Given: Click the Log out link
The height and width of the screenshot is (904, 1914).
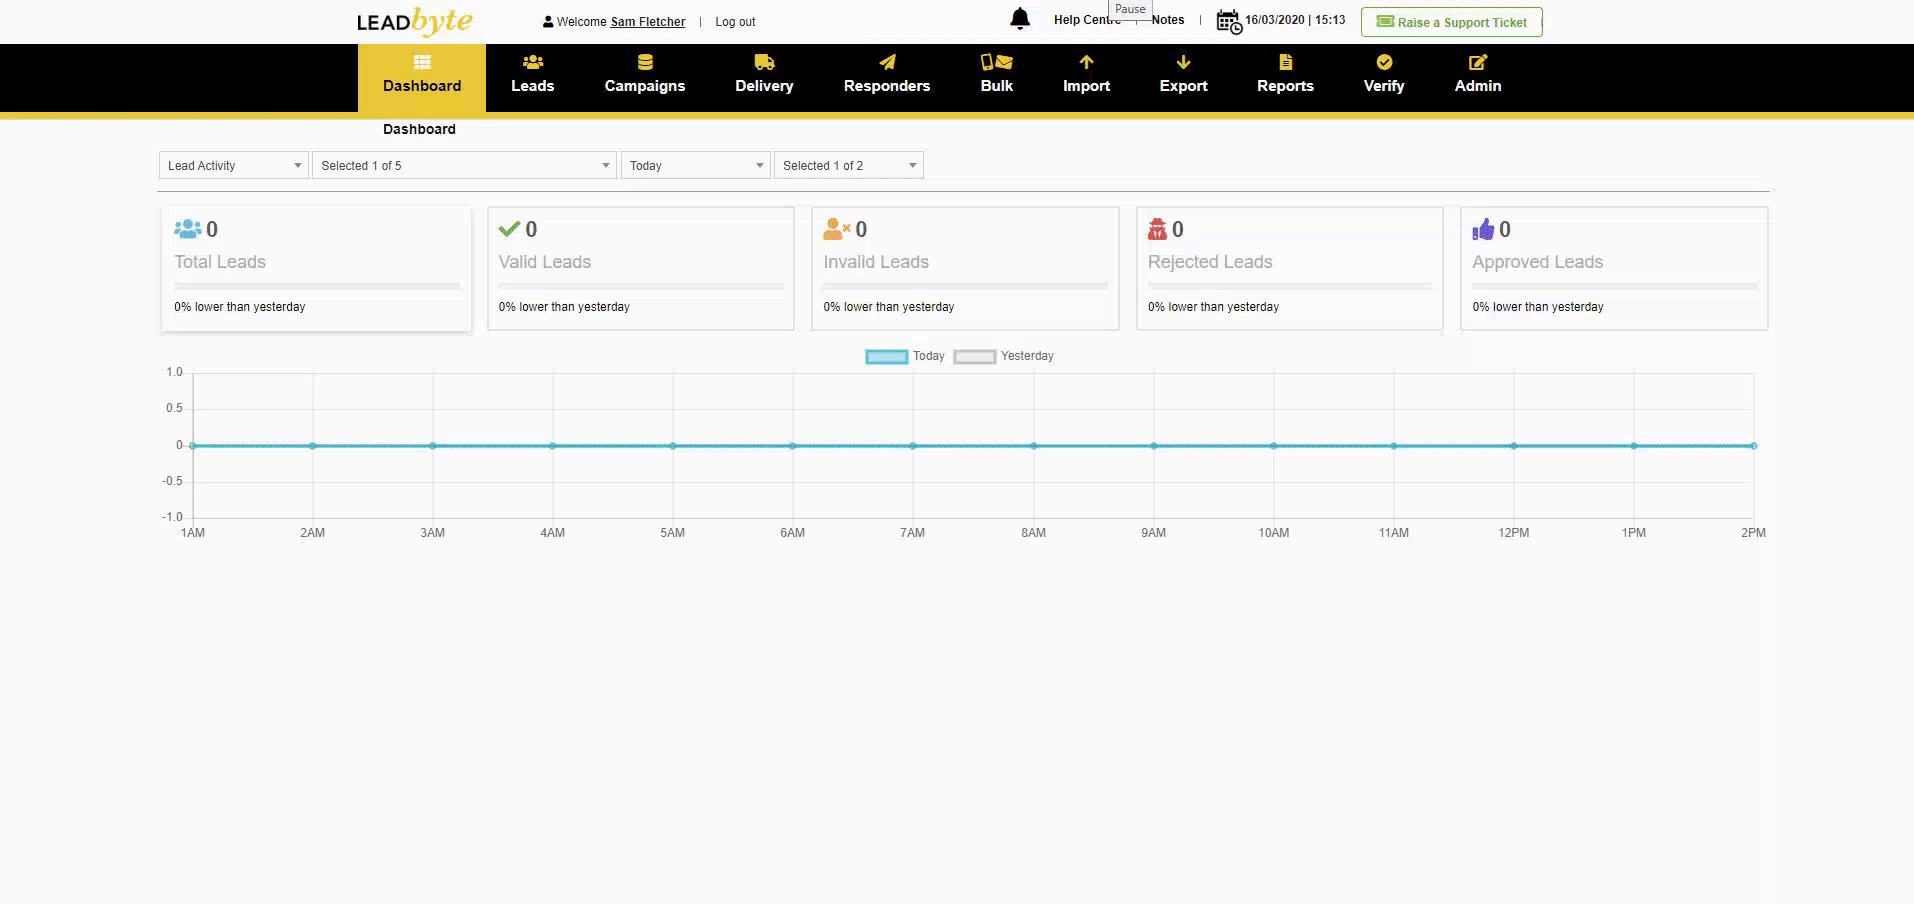Looking at the screenshot, I should pyautogui.click(x=735, y=22).
